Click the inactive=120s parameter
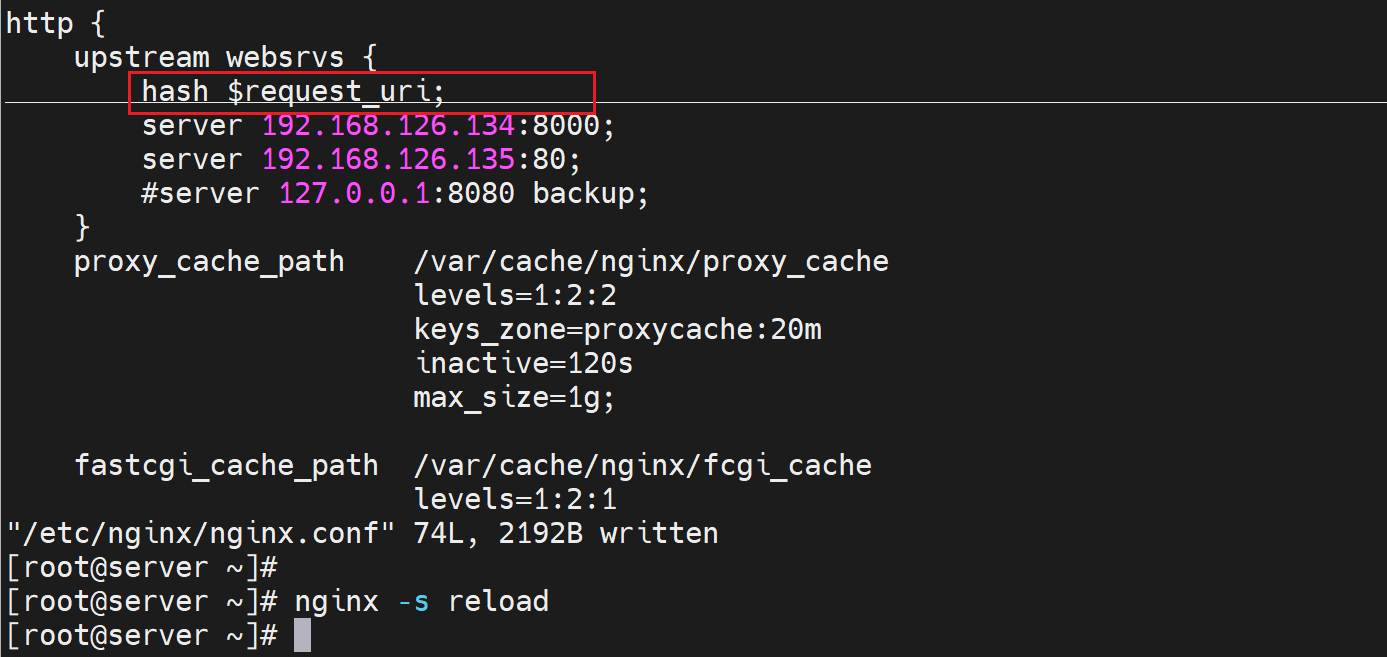 click(x=523, y=364)
